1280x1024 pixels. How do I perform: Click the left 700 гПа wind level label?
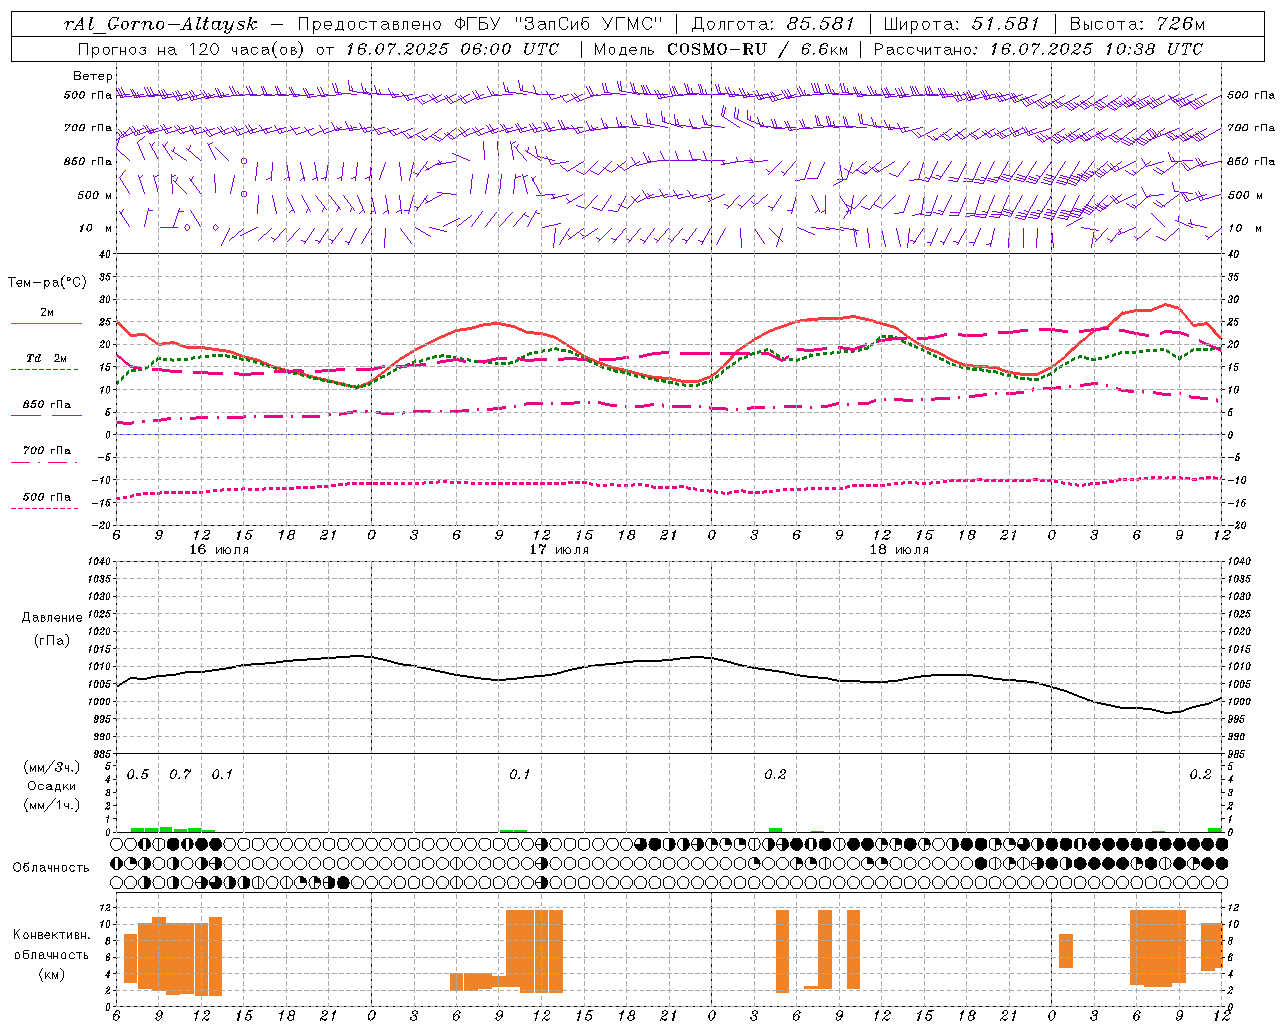tap(88, 128)
